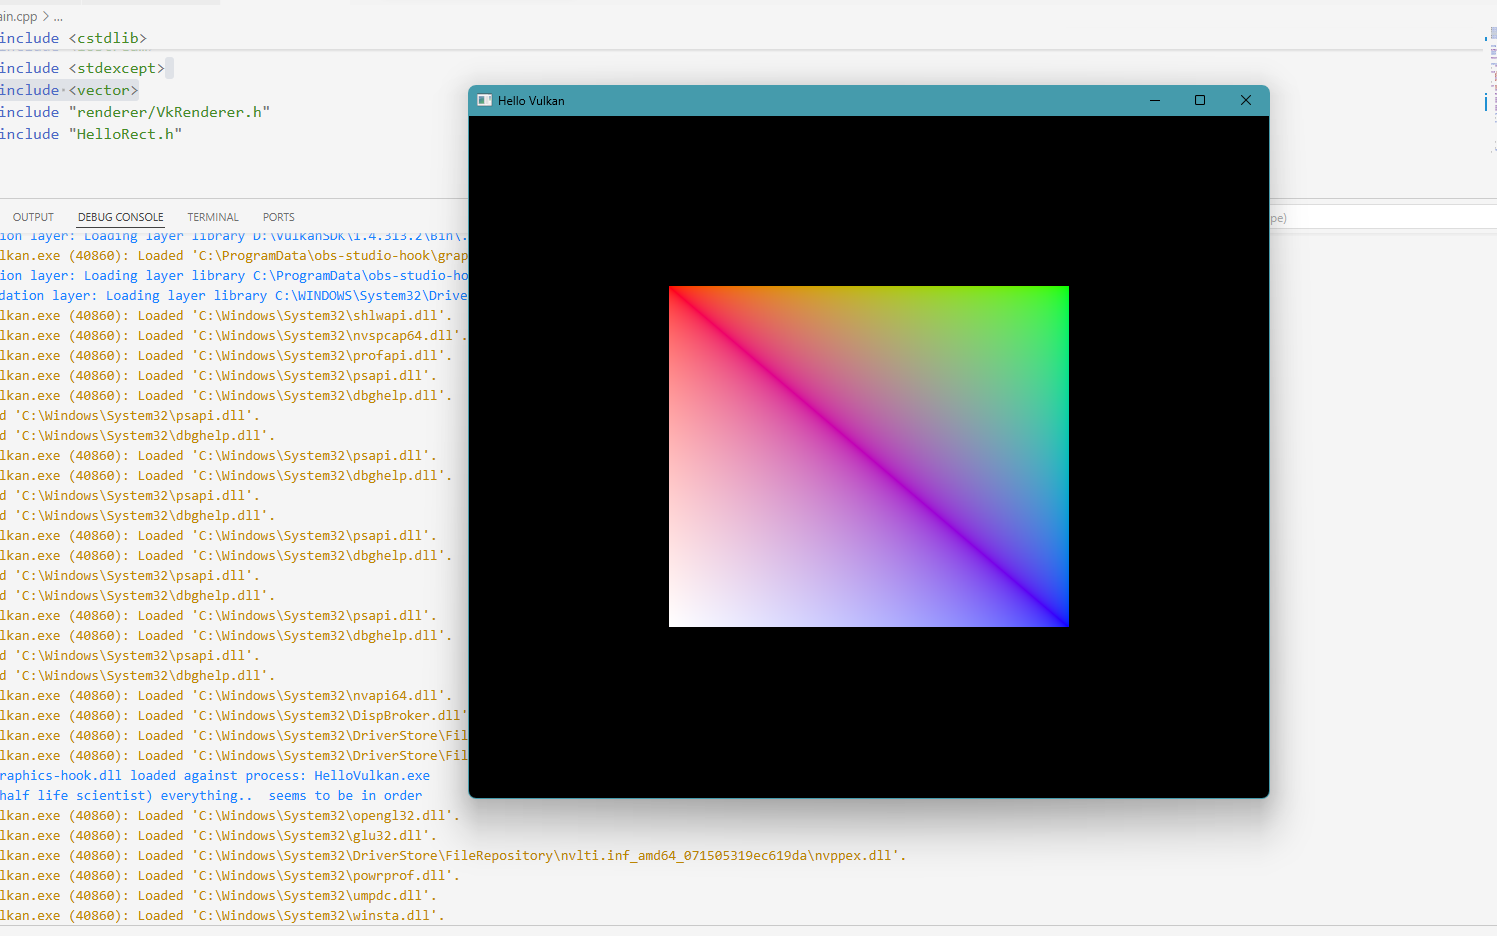
Task: Click the 'half life scientist' log message
Action: coord(211,796)
